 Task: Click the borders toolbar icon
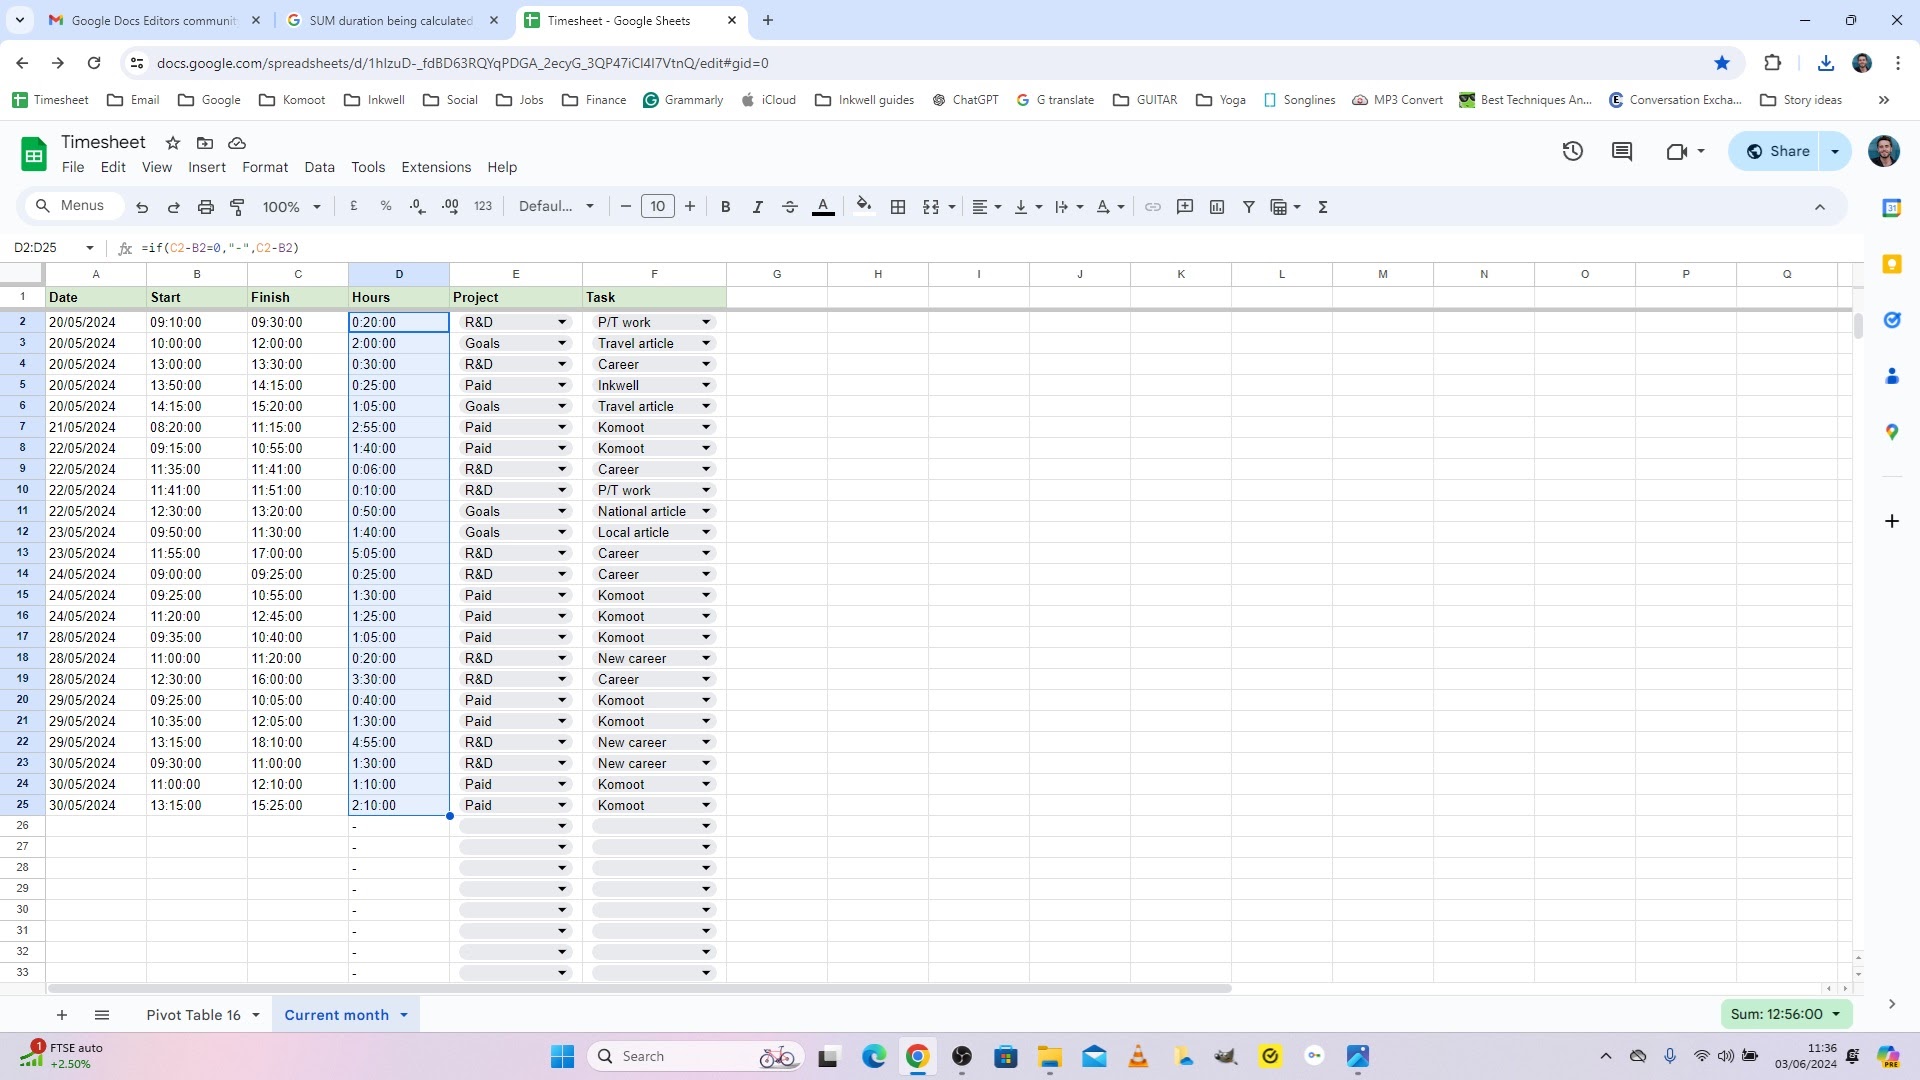pos(898,207)
